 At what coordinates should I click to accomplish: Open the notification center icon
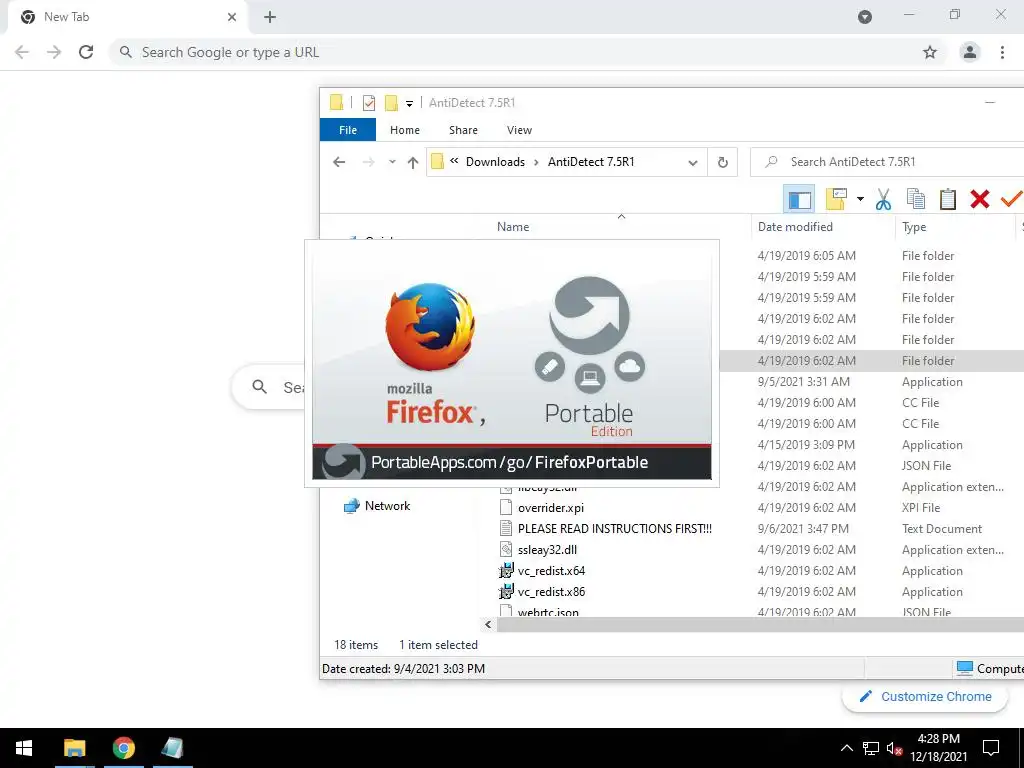coord(991,748)
